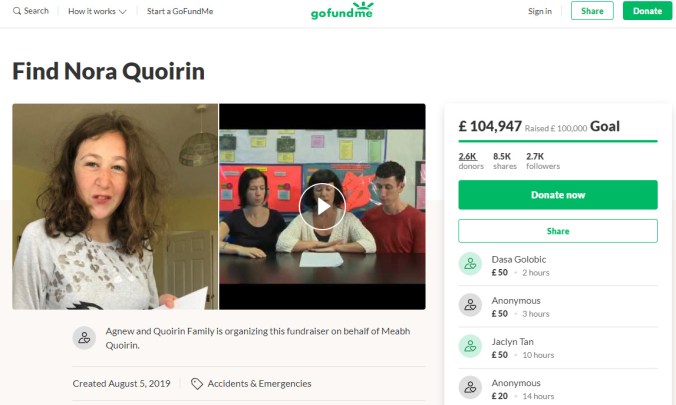Open the GoFundMe logo homepage link
676x405 pixels.
[342, 11]
